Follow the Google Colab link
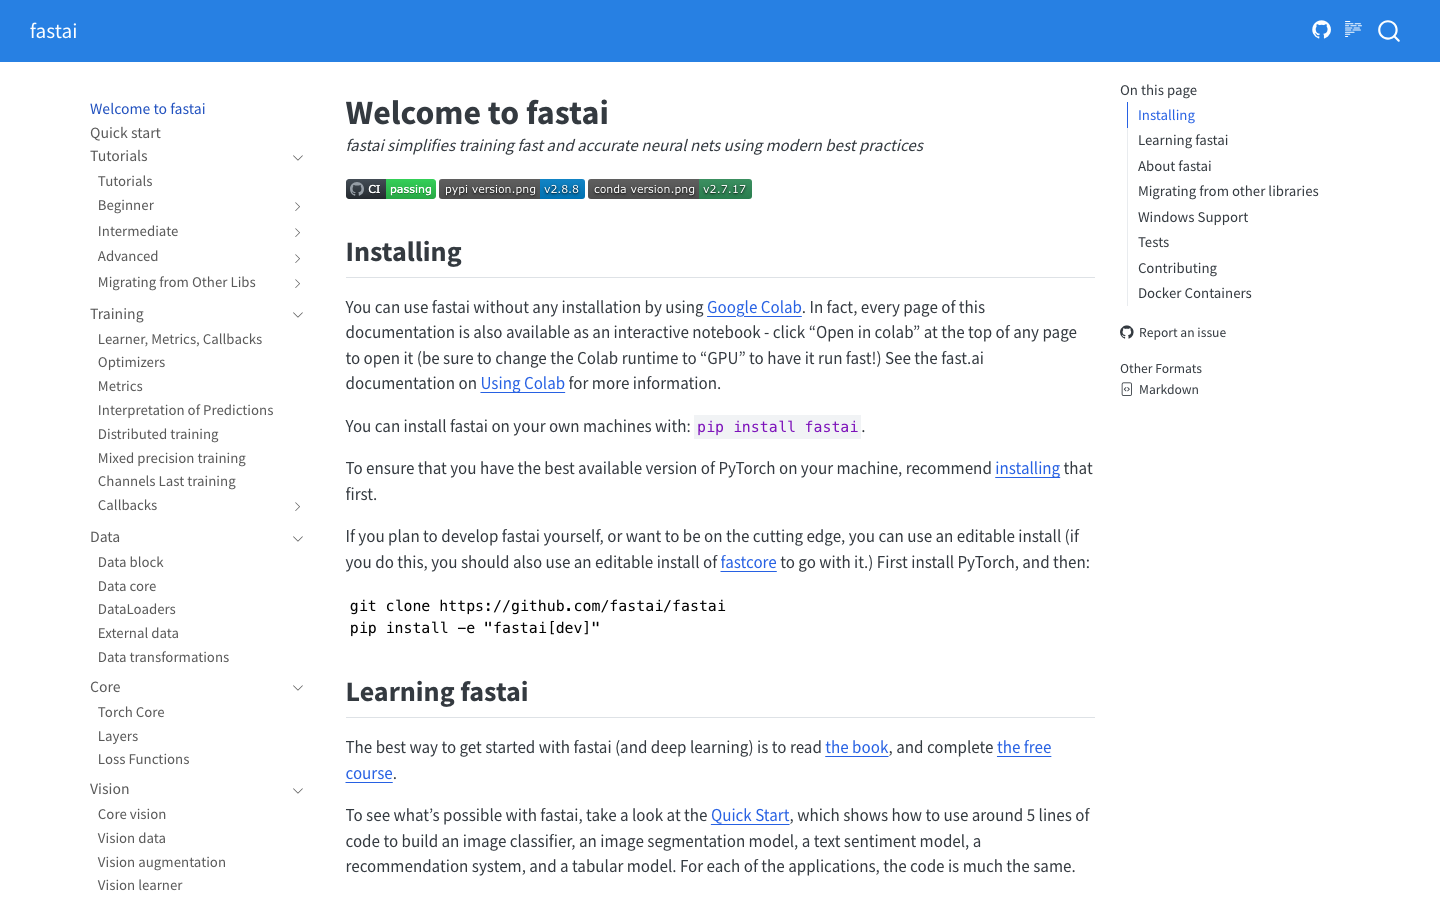The image size is (1440, 900). click(x=754, y=307)
